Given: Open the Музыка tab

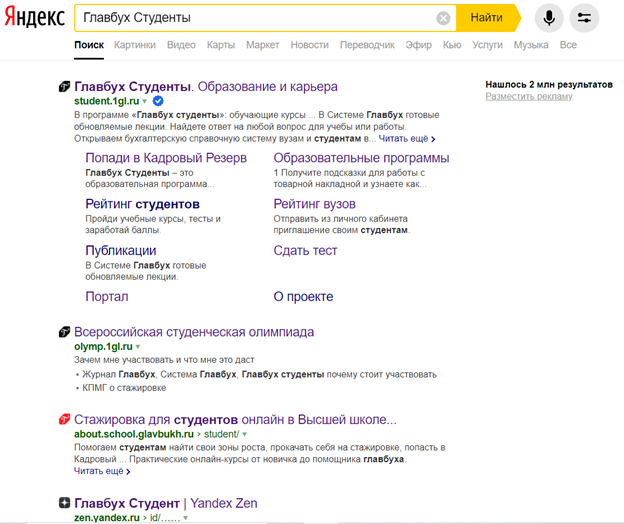Looking at the screenshot, I should (531, 45).
